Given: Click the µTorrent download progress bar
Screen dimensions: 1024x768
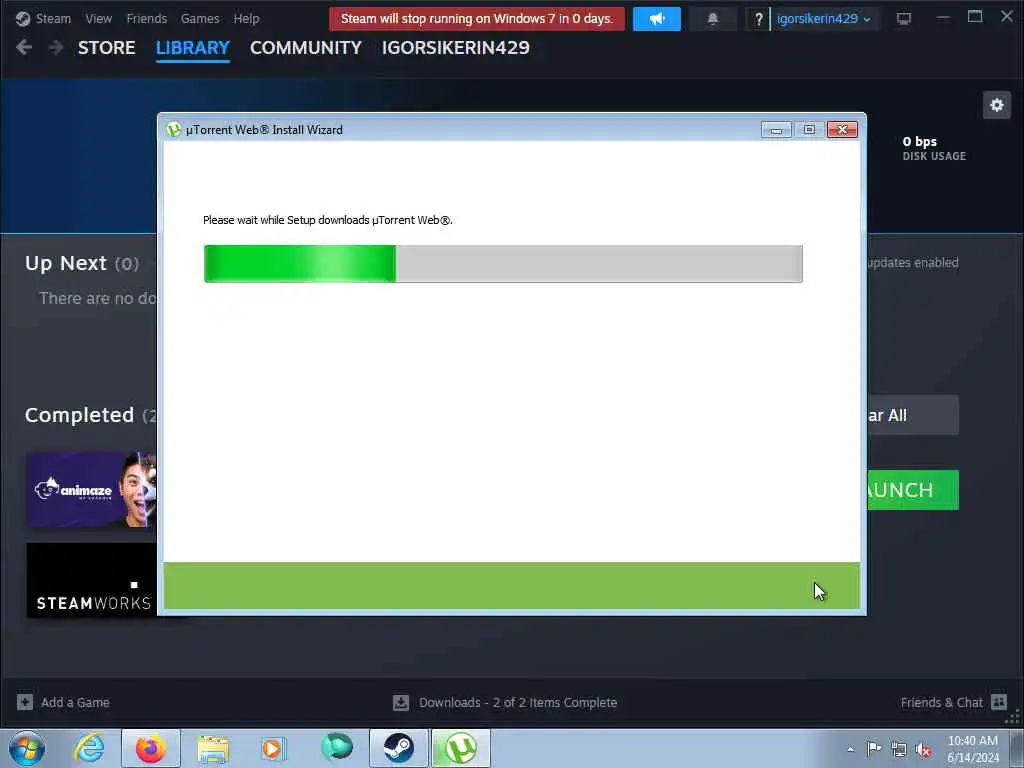Looking at the screenshot, I should (503, 264).
